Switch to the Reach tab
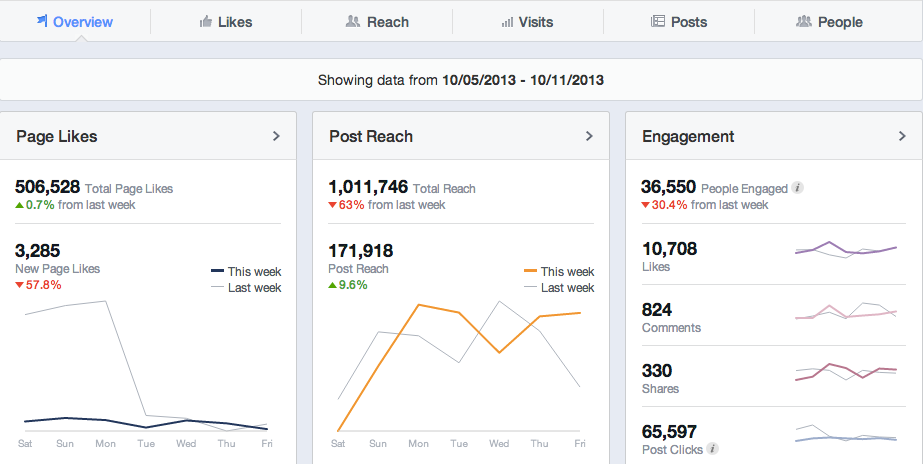The width and height of the screenshot is (923, 464). pos(377,22)
